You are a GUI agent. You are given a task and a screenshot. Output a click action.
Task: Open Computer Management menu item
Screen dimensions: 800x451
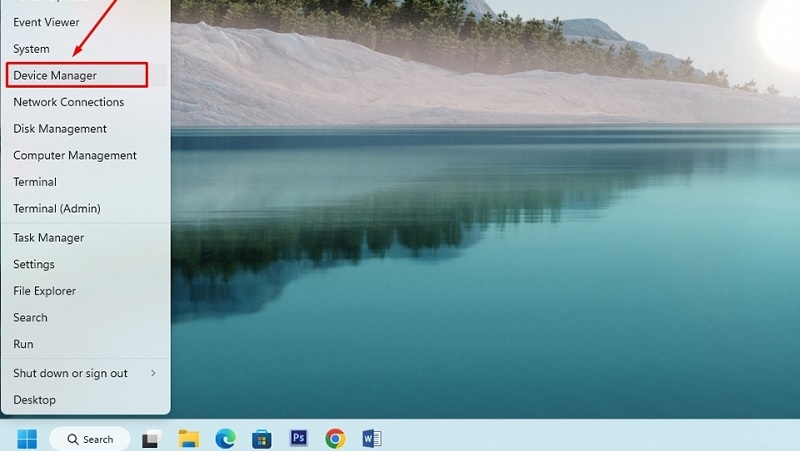(86, 155)
